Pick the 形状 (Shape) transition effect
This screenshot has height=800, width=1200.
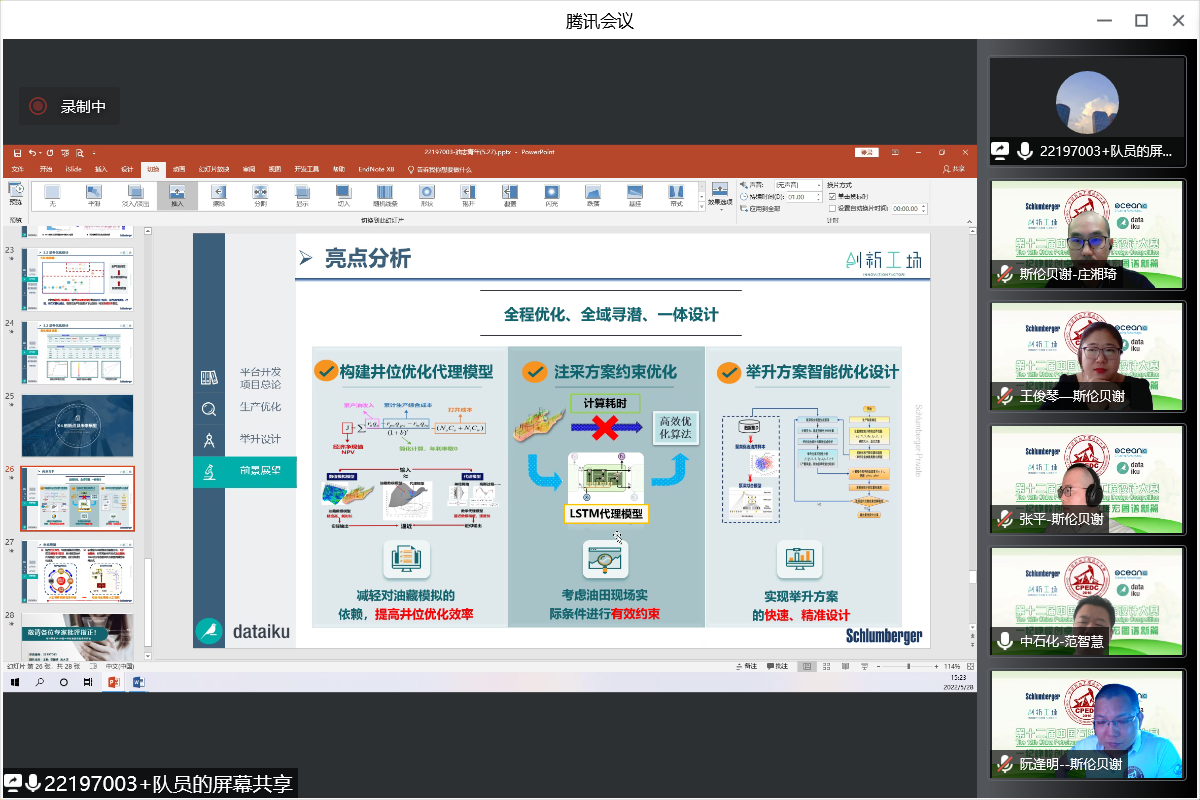pyautogui.click(x=426, y=194)
